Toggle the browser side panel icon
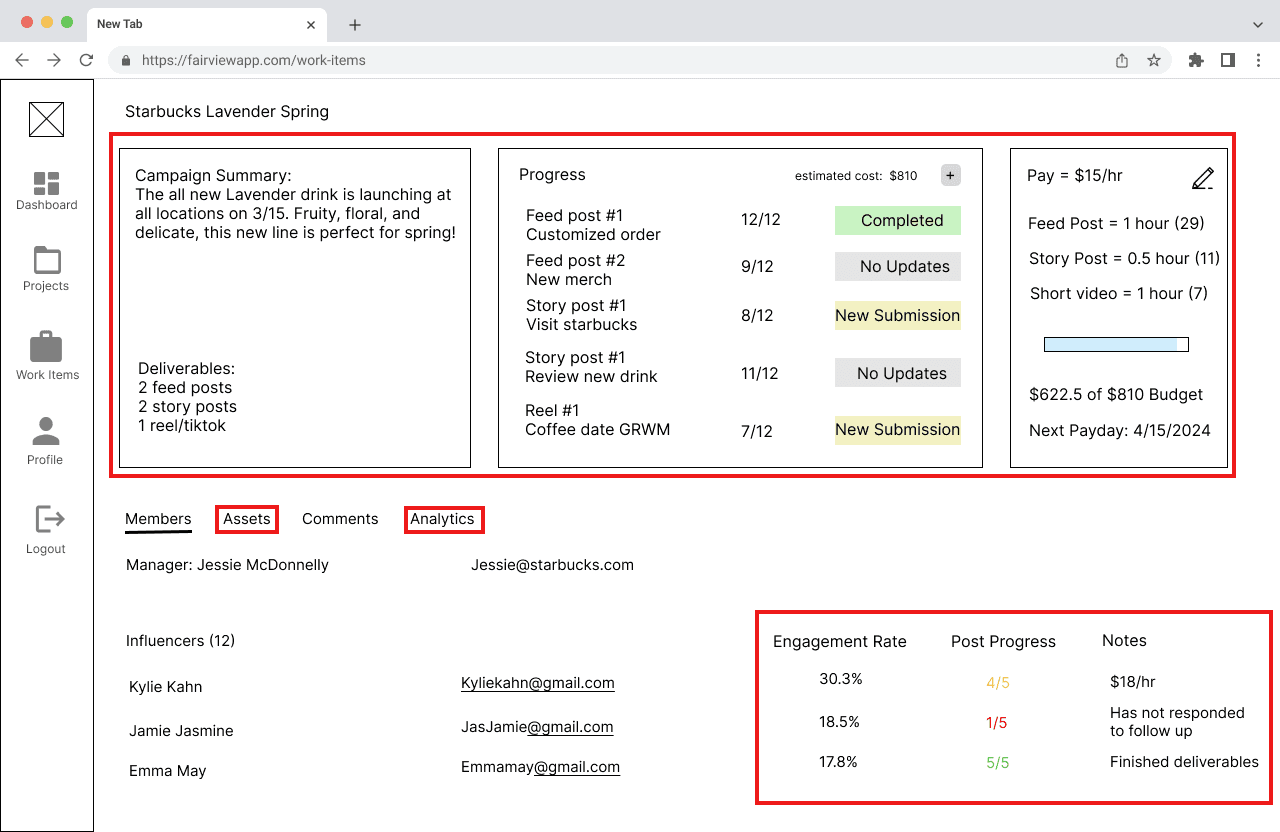This screenshot has height=832, width=1280. pos(1228,60)
